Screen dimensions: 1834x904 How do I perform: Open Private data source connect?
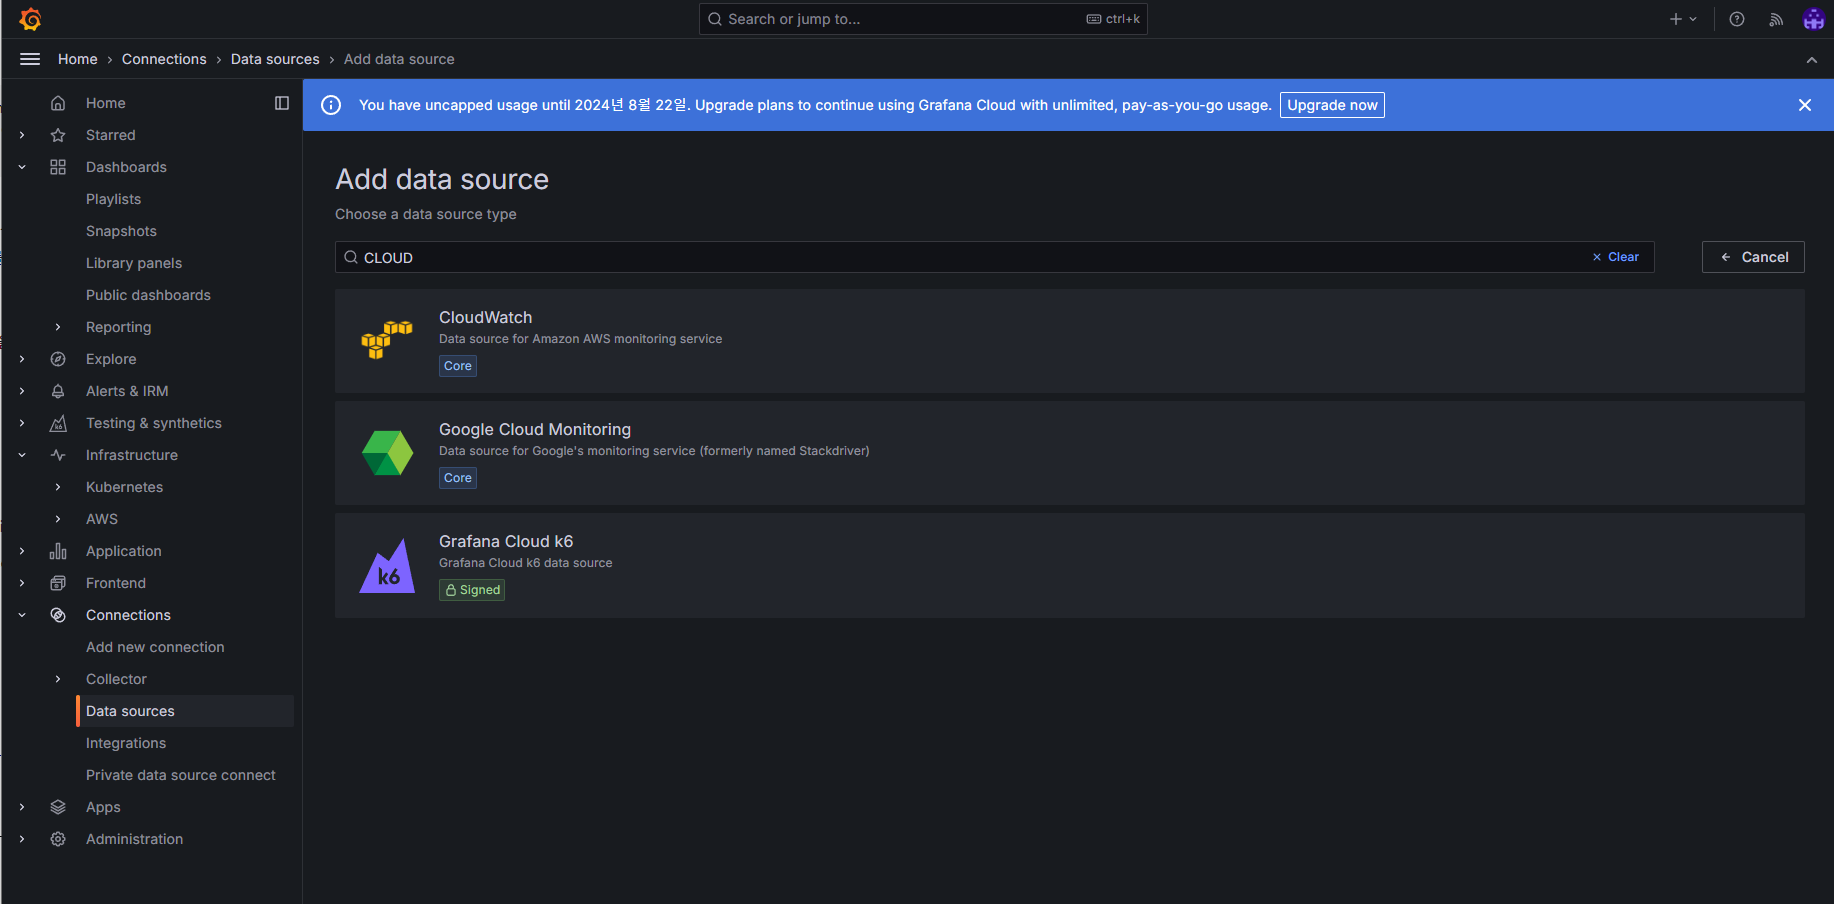(x=181, y=775)
